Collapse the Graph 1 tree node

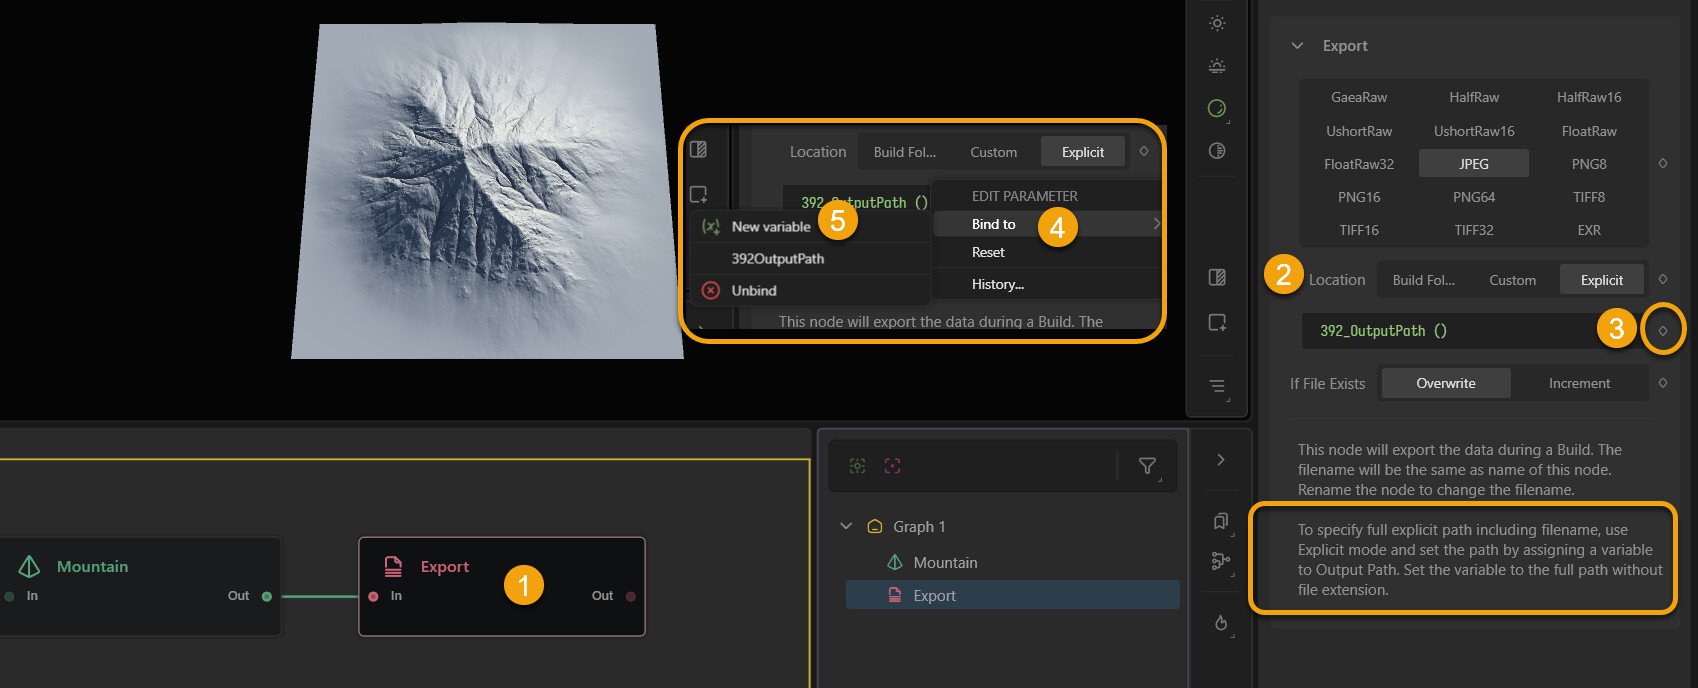(x=846, y=526)
